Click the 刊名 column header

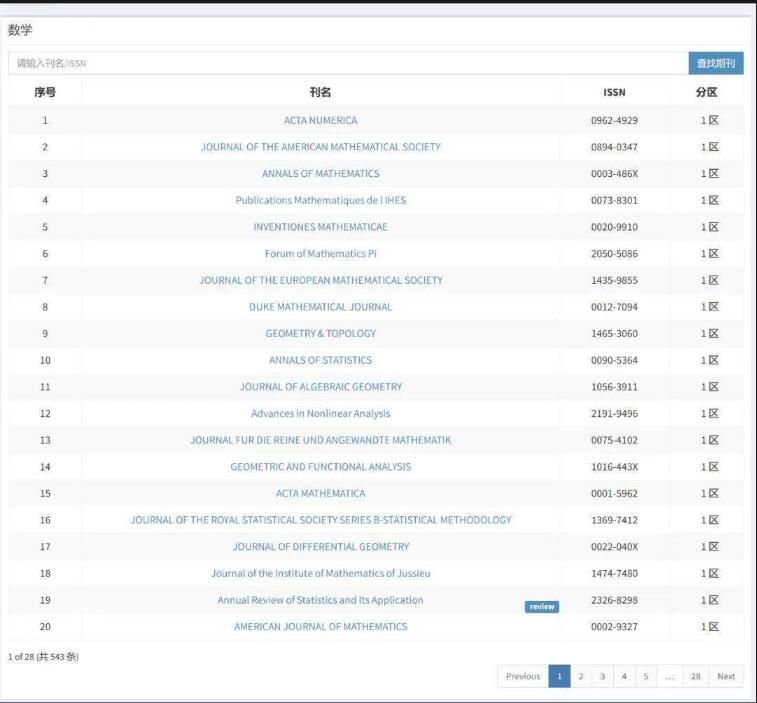(x=320, y=92)
